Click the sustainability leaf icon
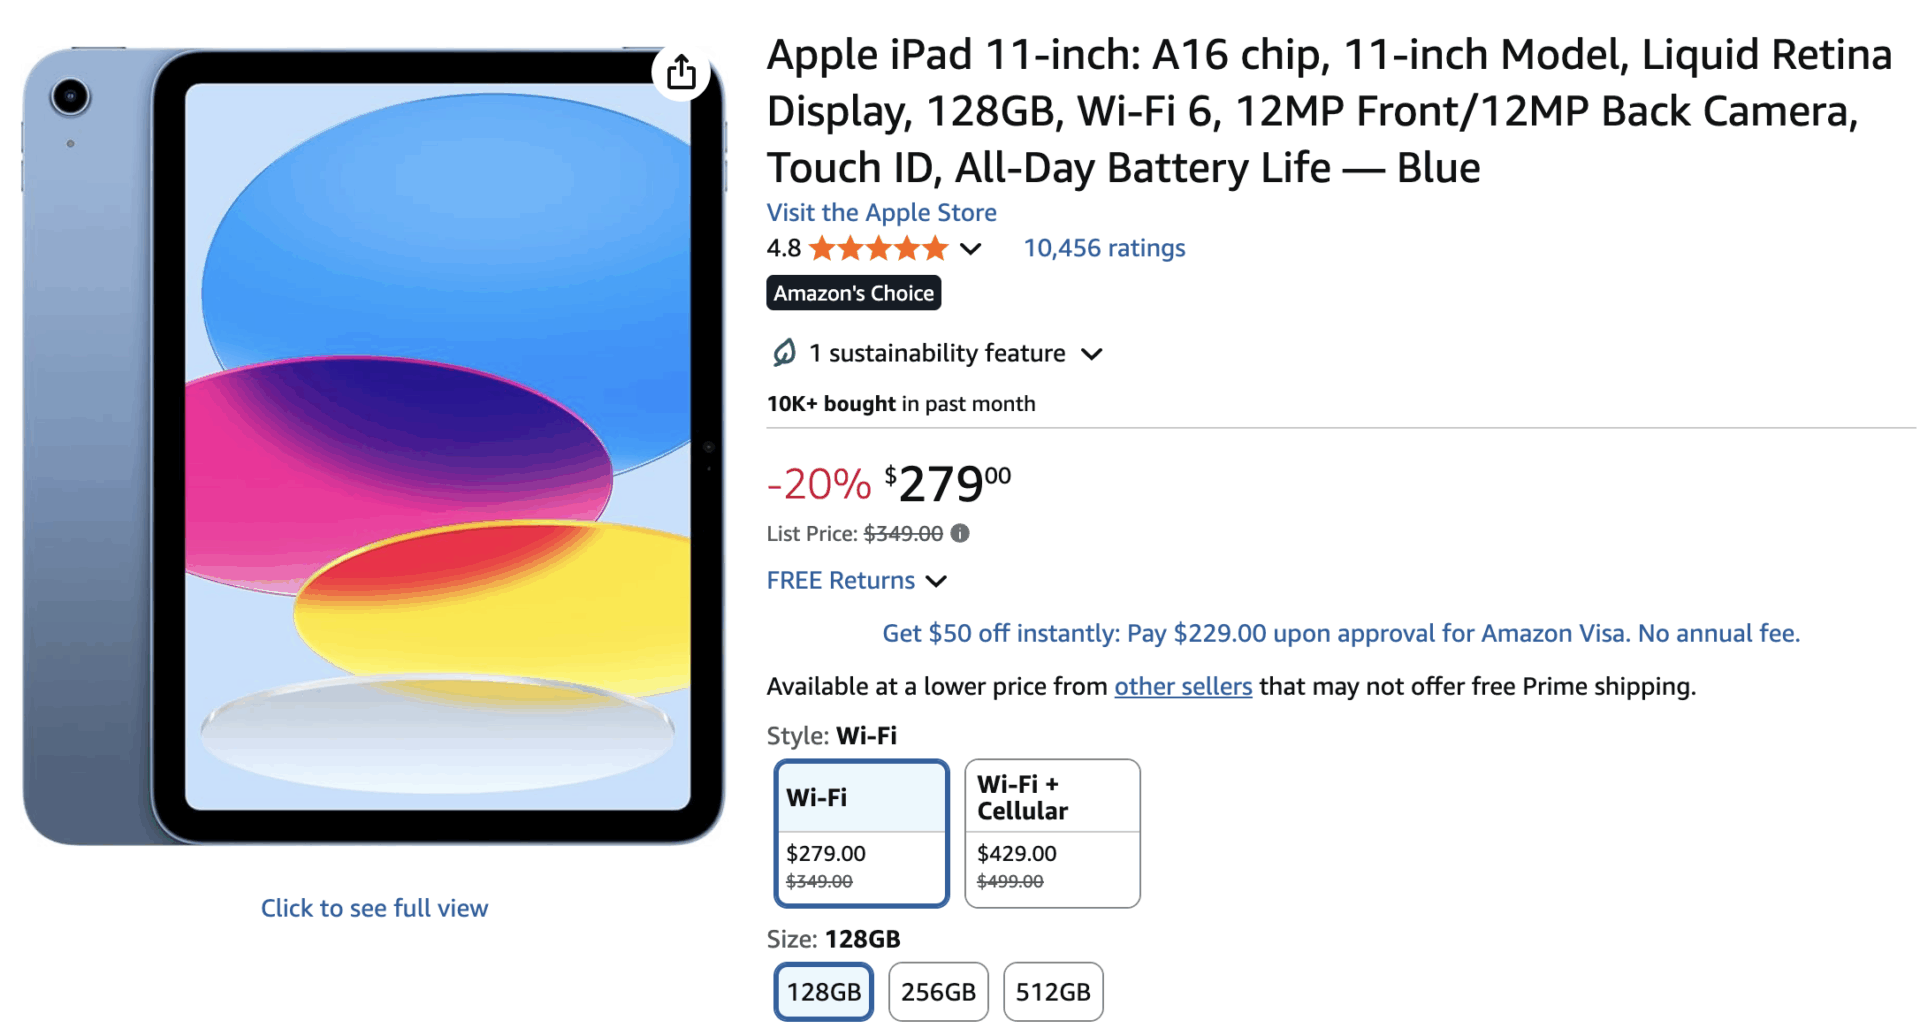The width and height of the screenshot is (1920, 1036). pos(784,352)
